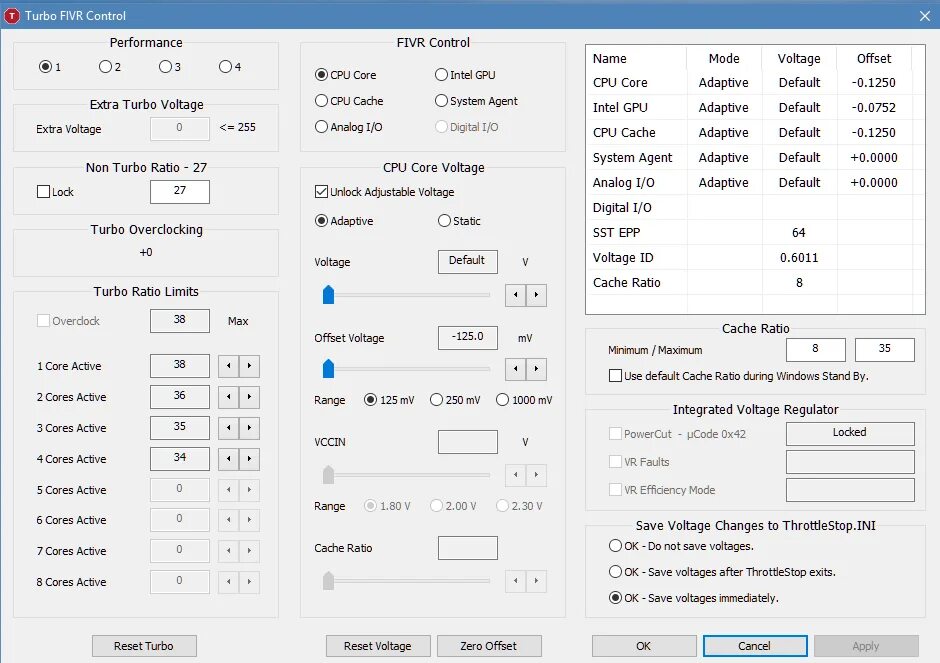Click left arrow for Voltage slider

[516, 295]
